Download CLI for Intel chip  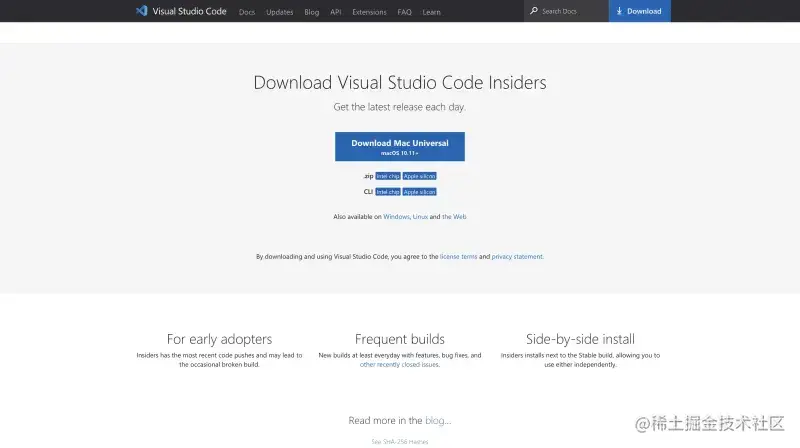pos(388,192)
